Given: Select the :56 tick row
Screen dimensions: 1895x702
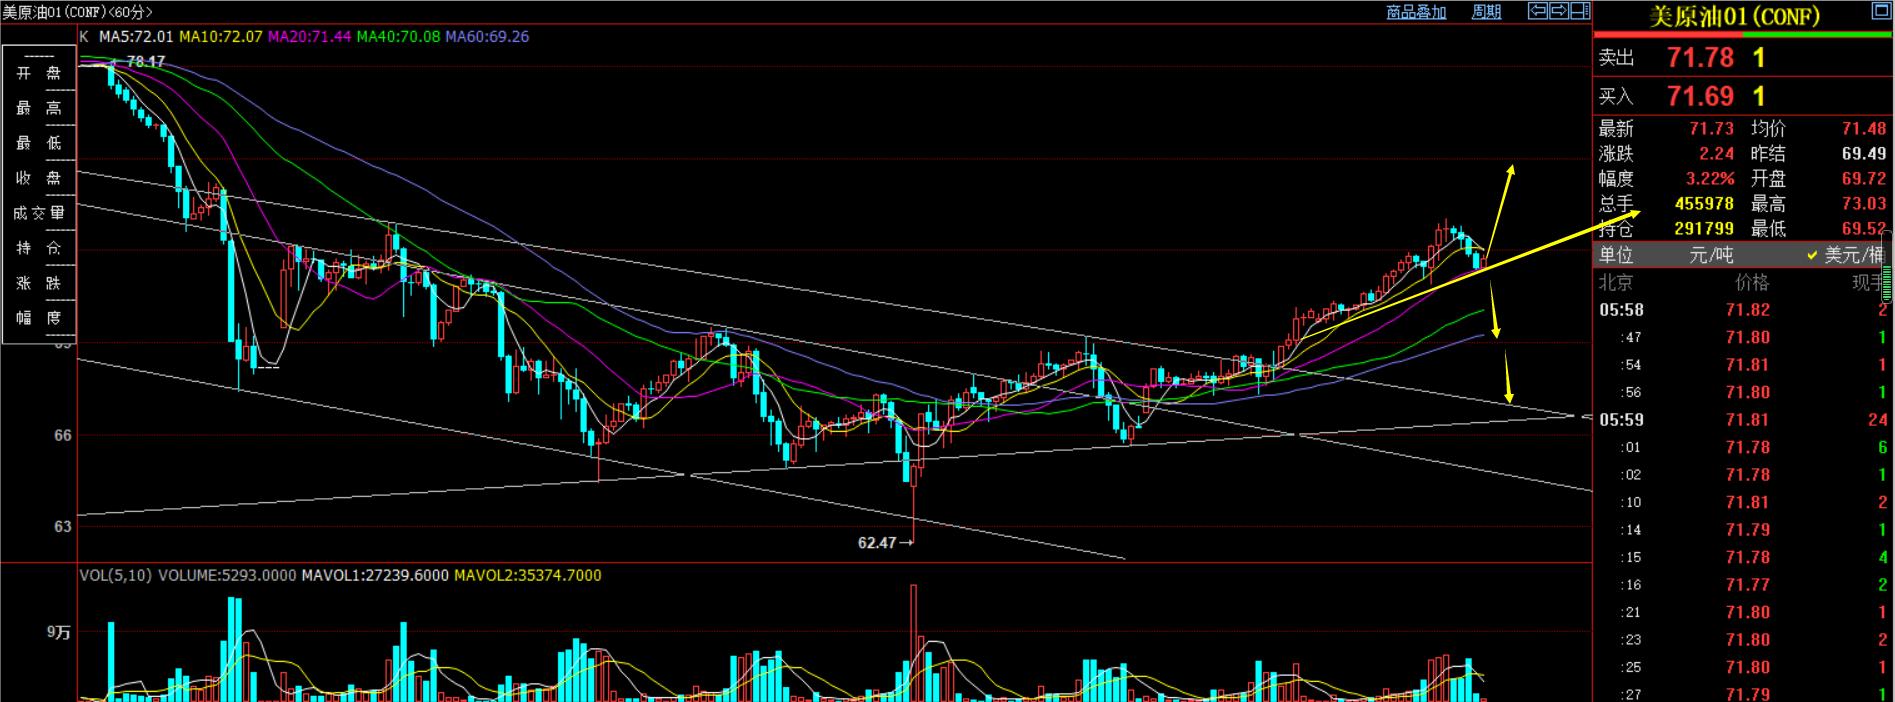Looking at the screenshot, I should (x=1742, y=392).
